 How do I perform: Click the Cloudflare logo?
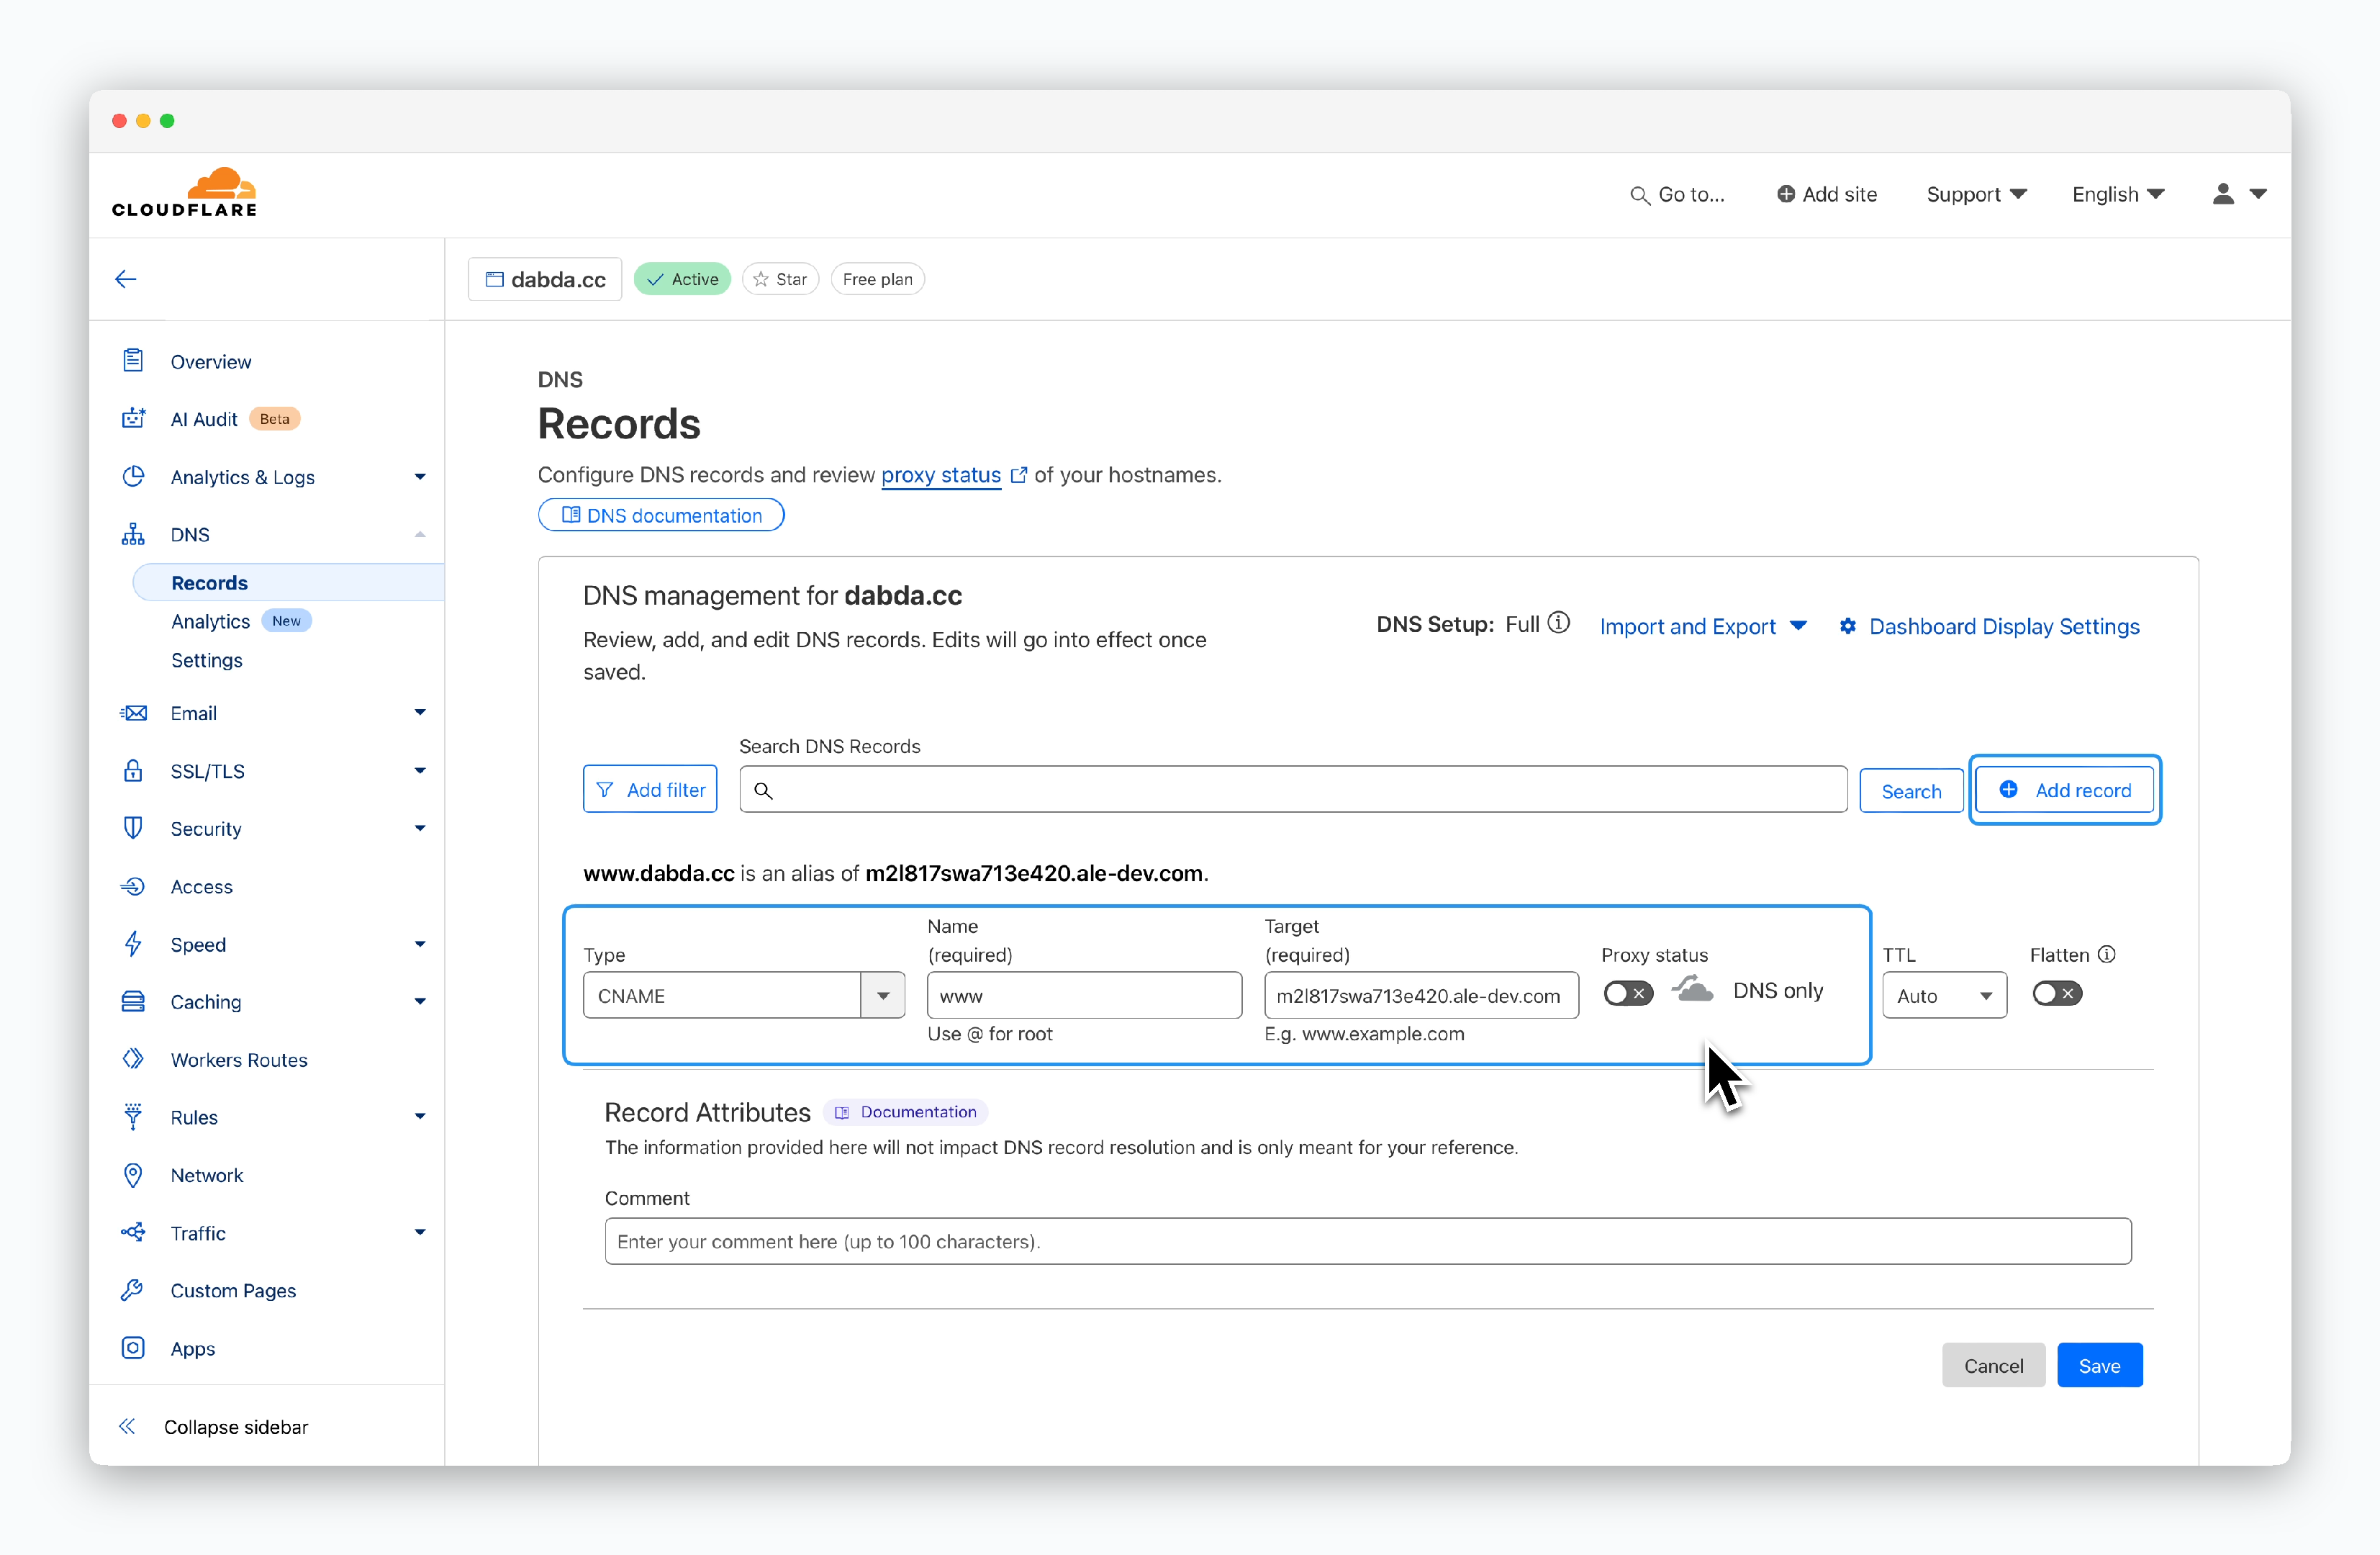pos(184,192)
